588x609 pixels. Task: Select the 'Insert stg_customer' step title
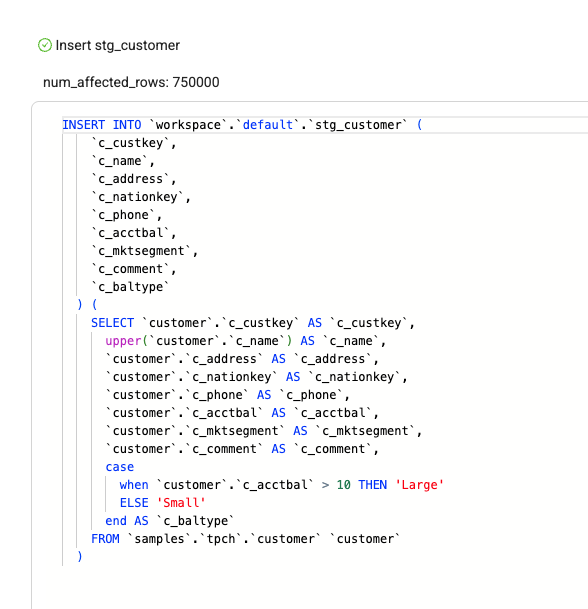118,45
